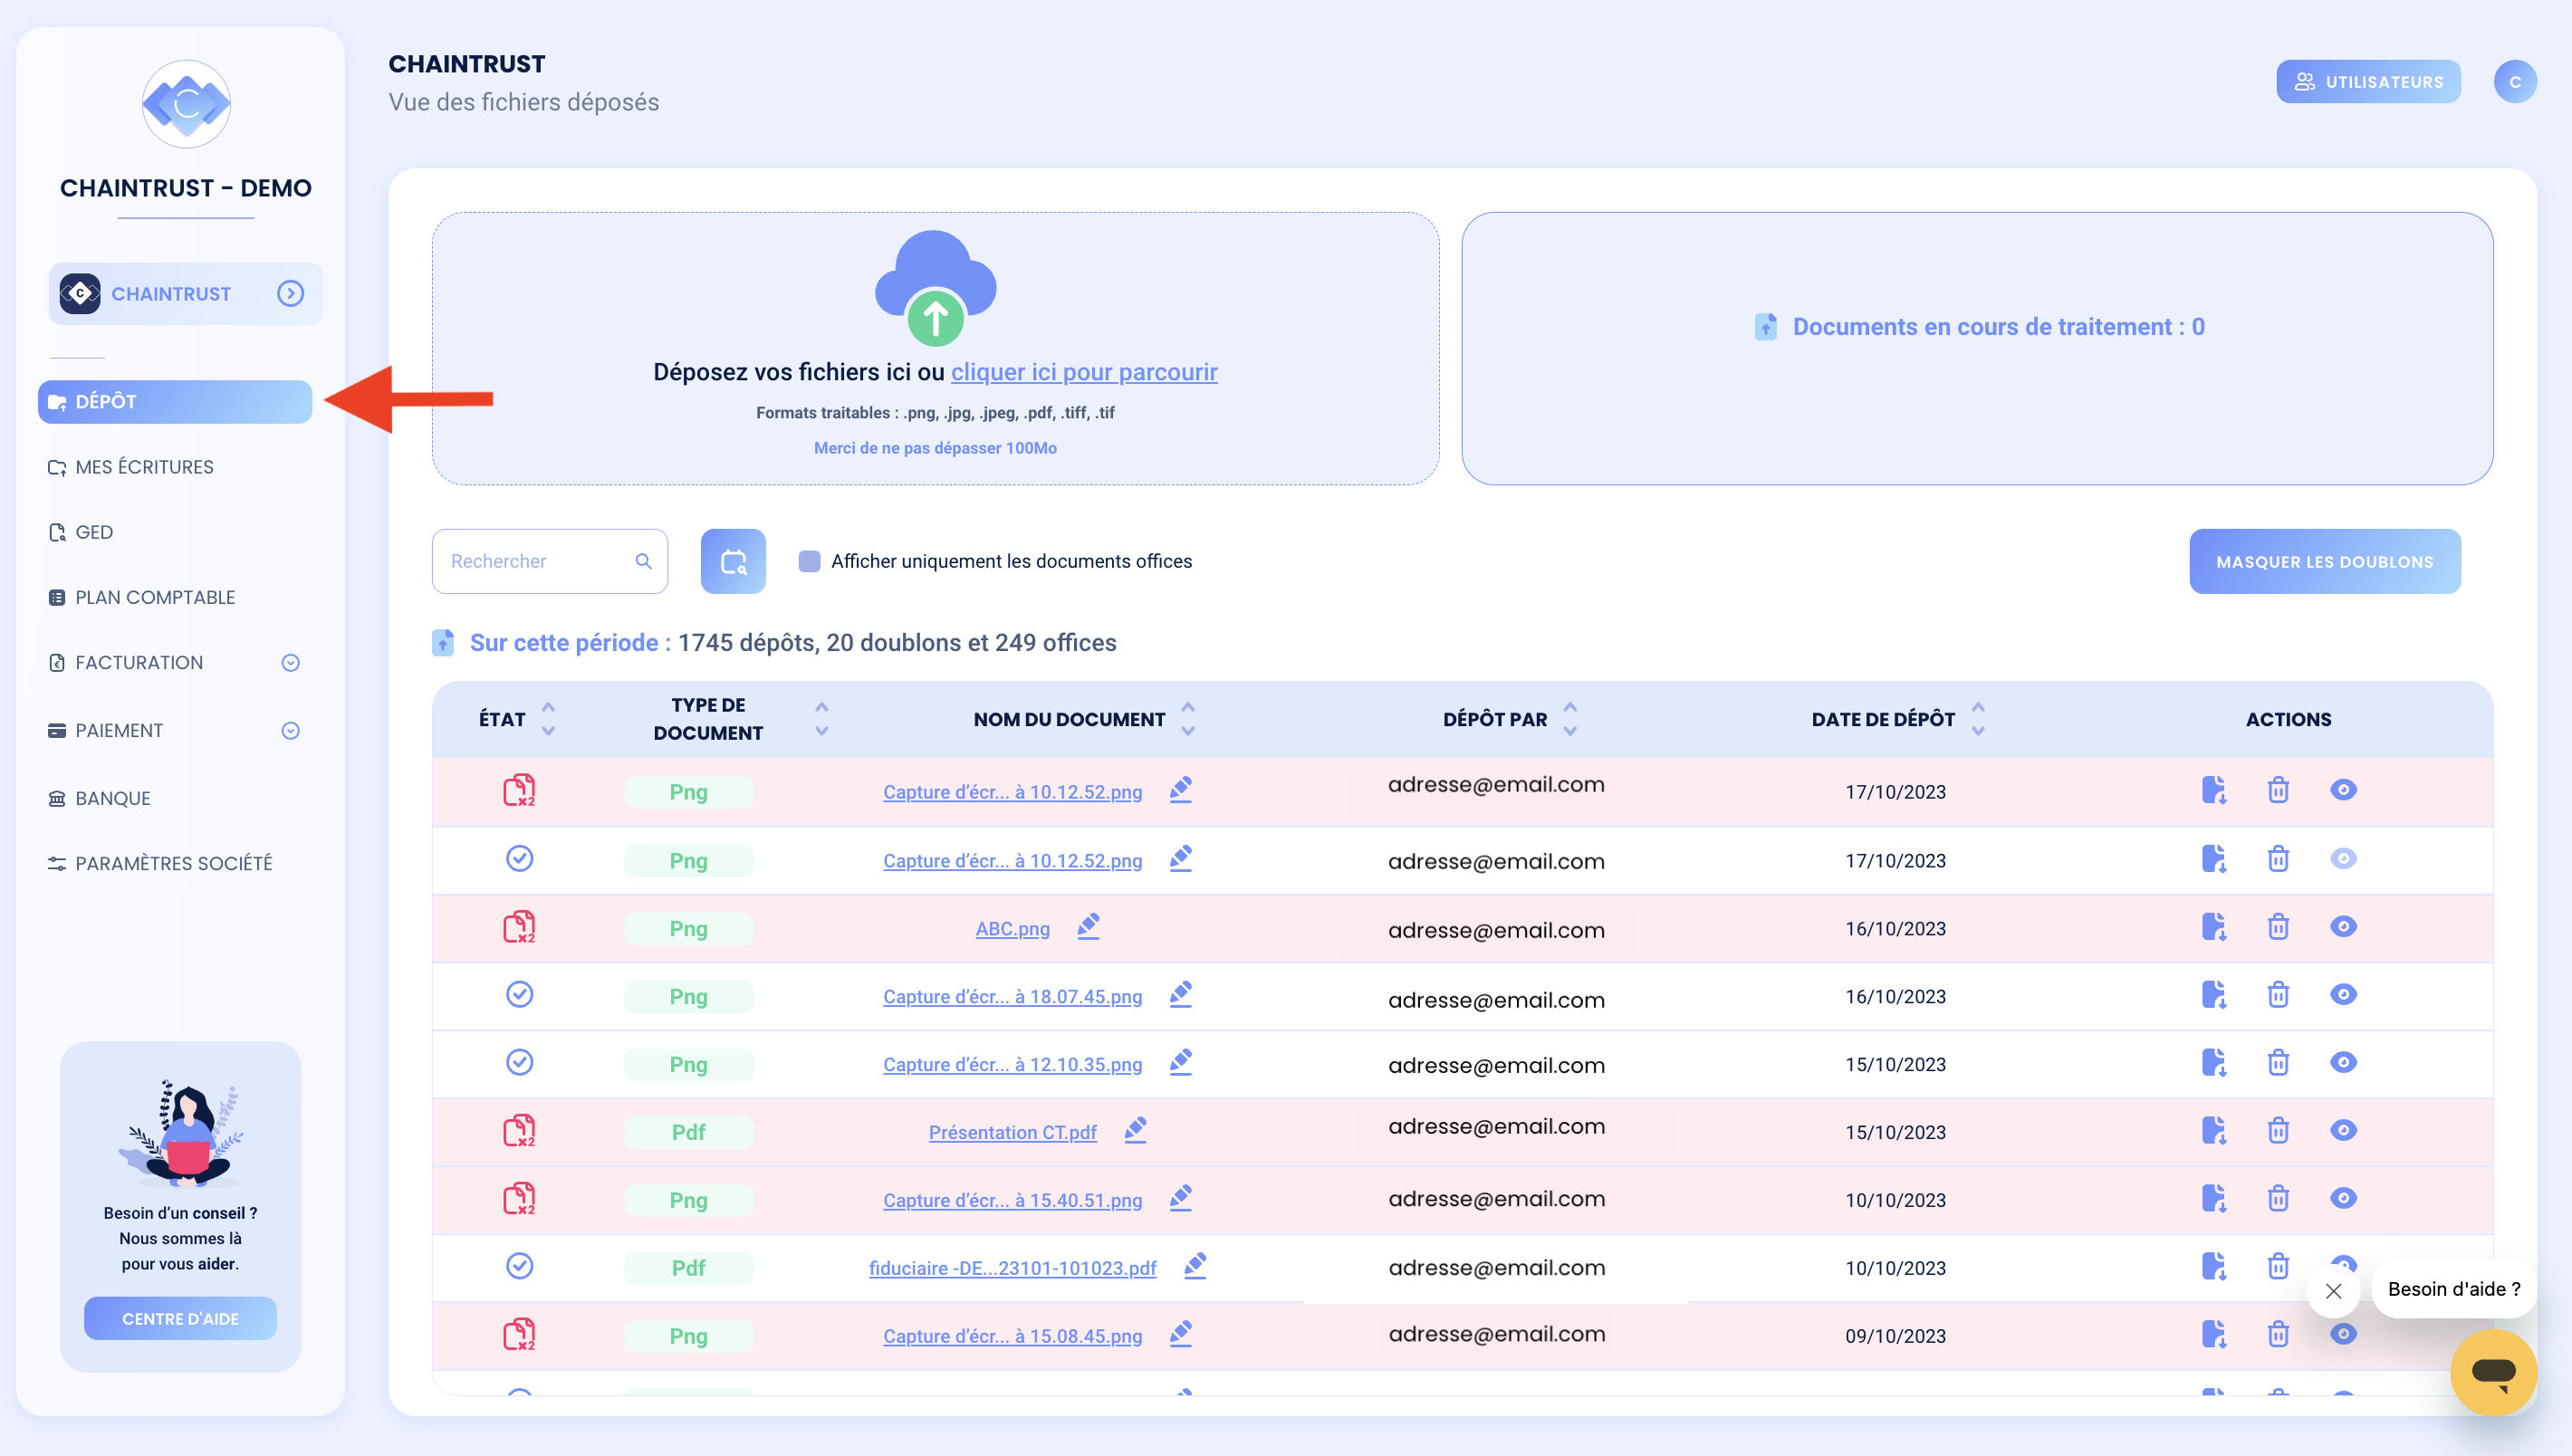Preview ABC.png with the eye icon
This screenshot has height=1456, width=2572.
[x=2343, y=926]
